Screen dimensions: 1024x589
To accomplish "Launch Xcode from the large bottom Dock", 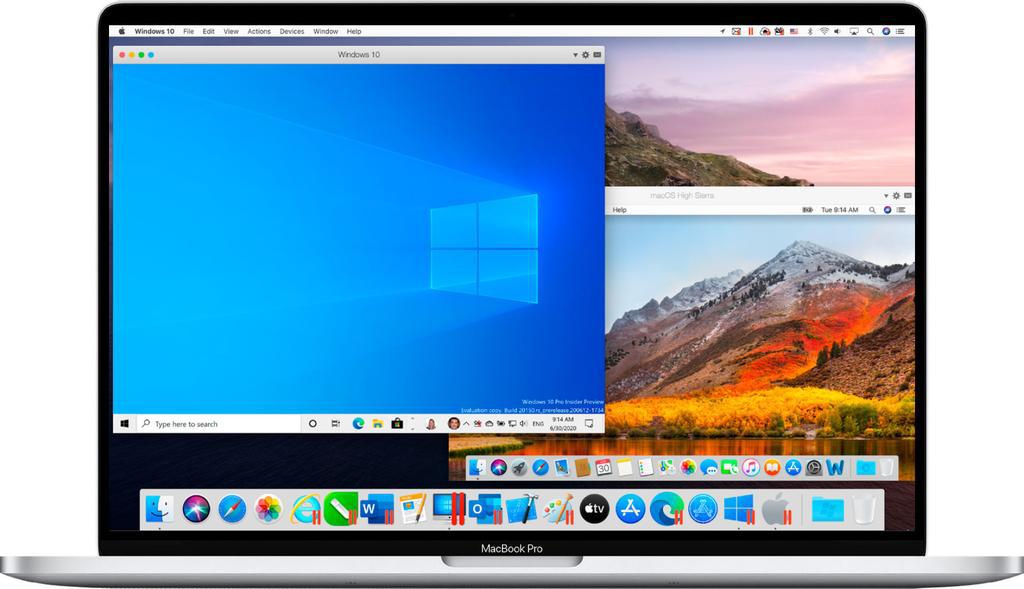I will click(522, 509).
